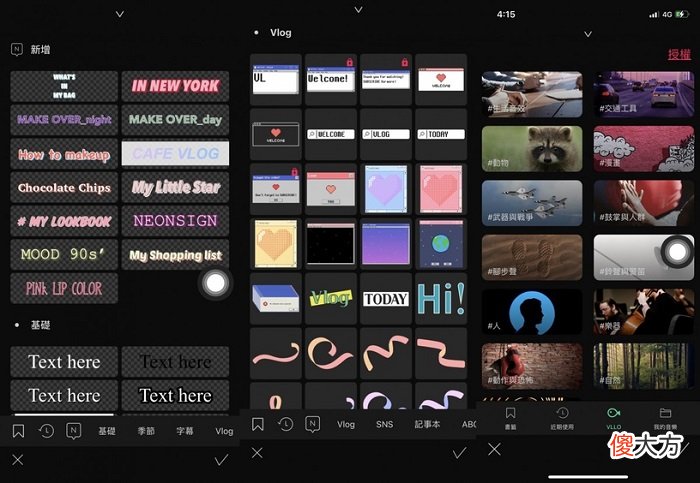Image resolution: width=700 pixels, height=483 pixels.
Task: Choose NEONSIGN text style
Action: tap(175, 221)
